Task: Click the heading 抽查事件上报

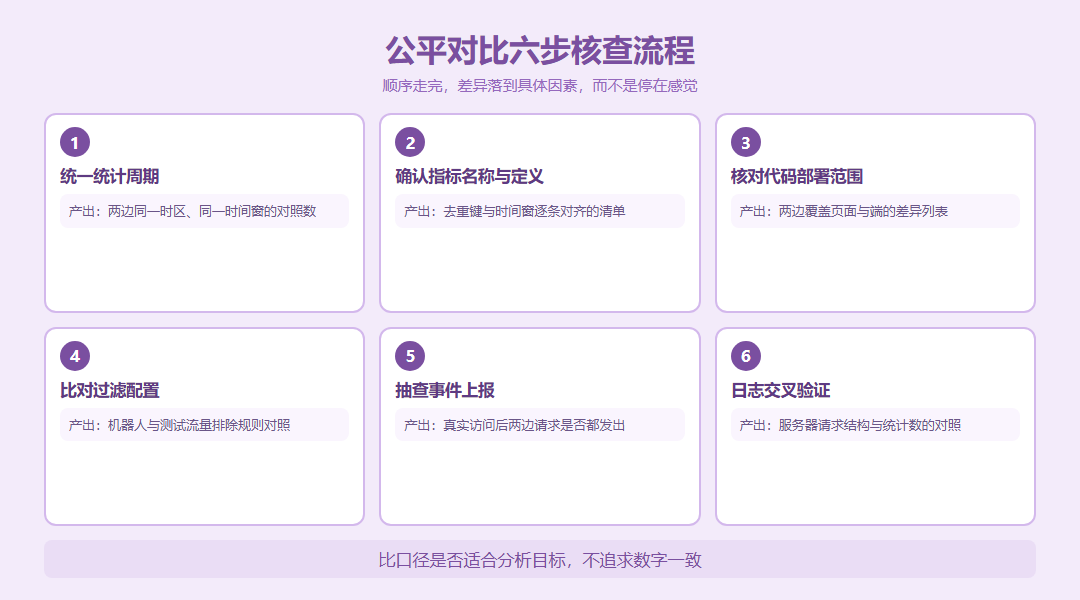Action: (445, 391)
